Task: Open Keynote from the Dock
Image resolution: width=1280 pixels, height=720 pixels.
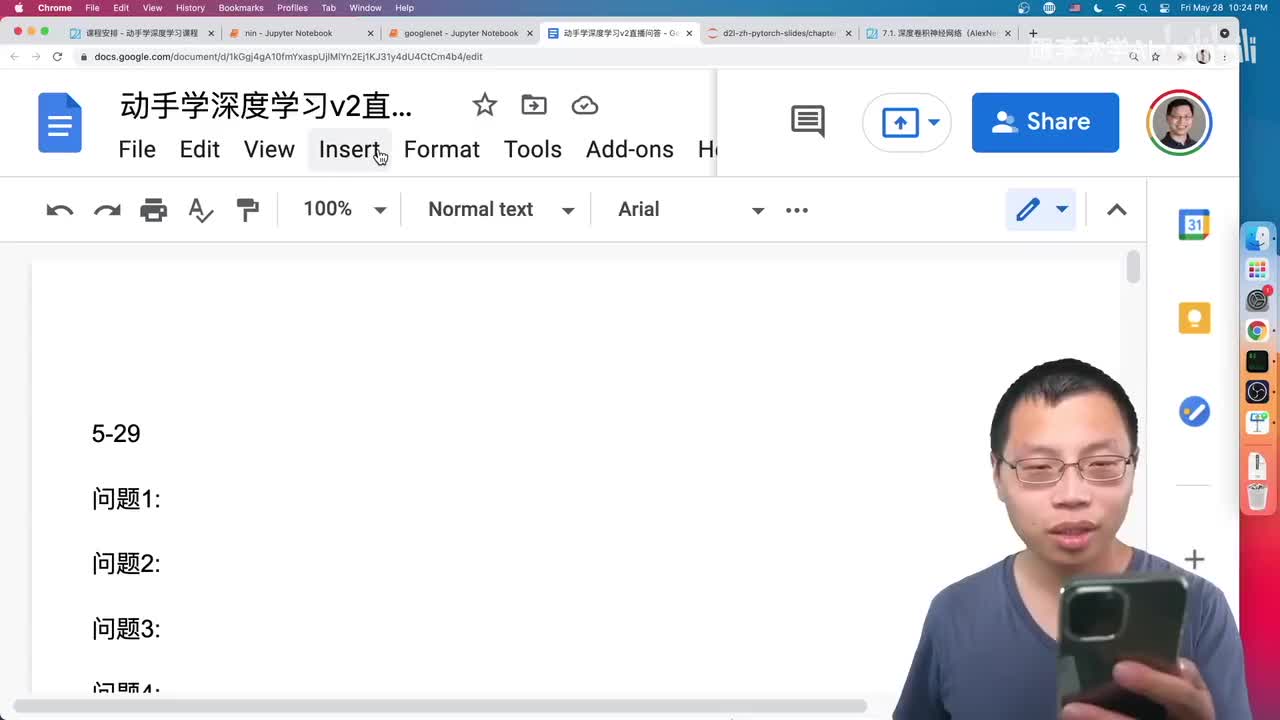Action: (x=1258, y=422)
